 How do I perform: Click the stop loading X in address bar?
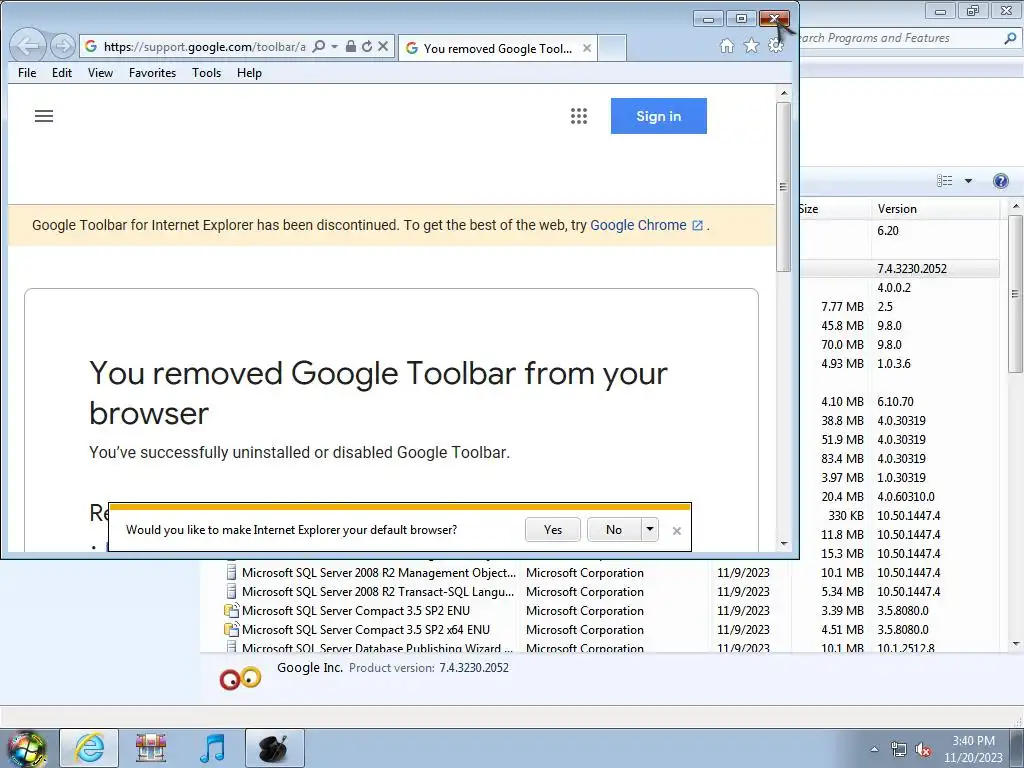click(x=383, y=46)
